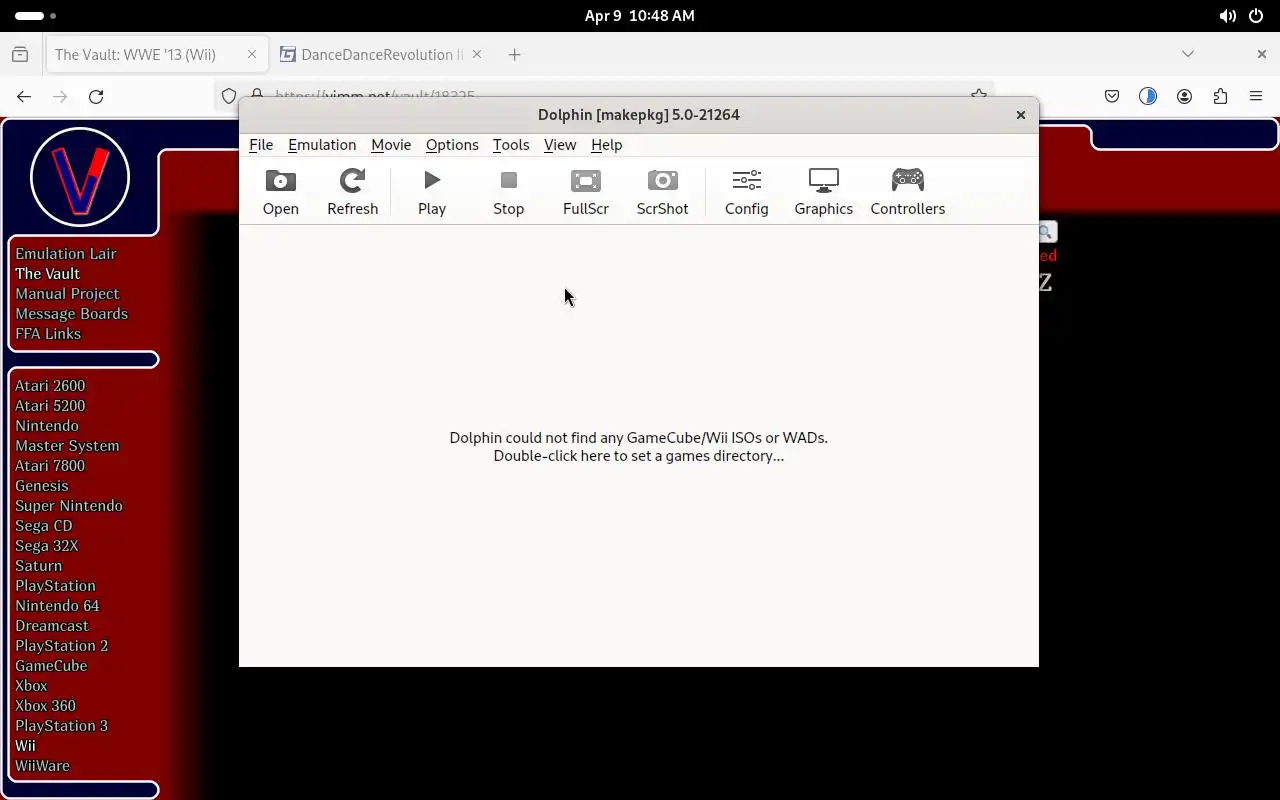Viewport: 1280px width, 800px height.
Task: Close the browser window
Action: 1261,54
